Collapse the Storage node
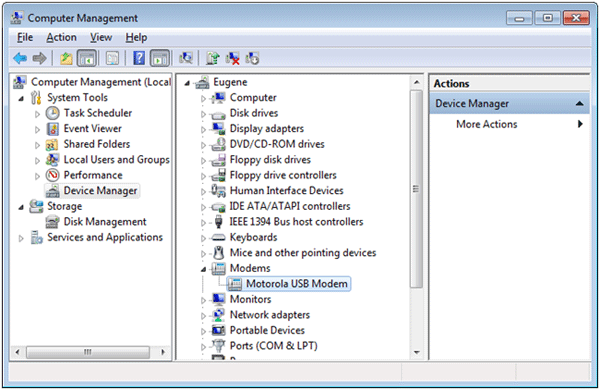Image resolution: width=600 pixels, height=390 pixels. pyautogui.click(x=21, y=207)
